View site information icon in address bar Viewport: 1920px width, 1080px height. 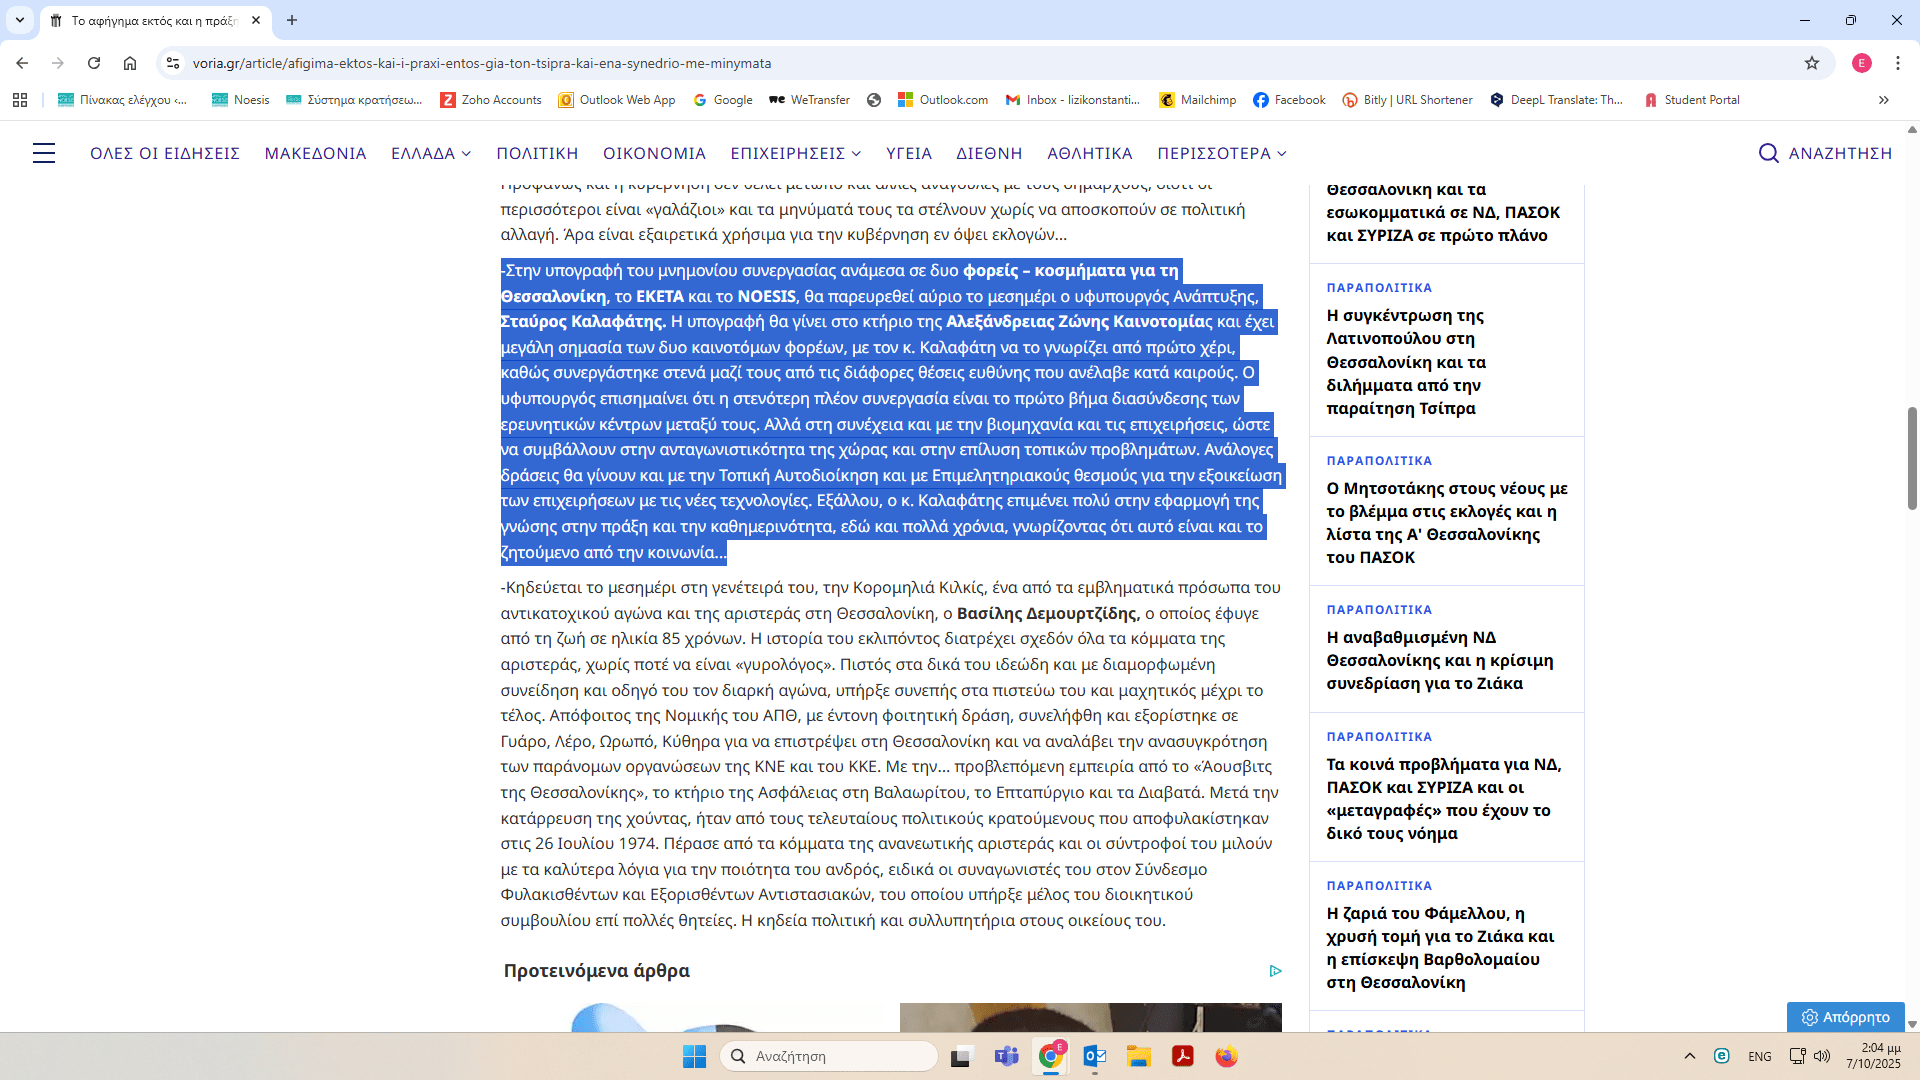tap(173, 63)
